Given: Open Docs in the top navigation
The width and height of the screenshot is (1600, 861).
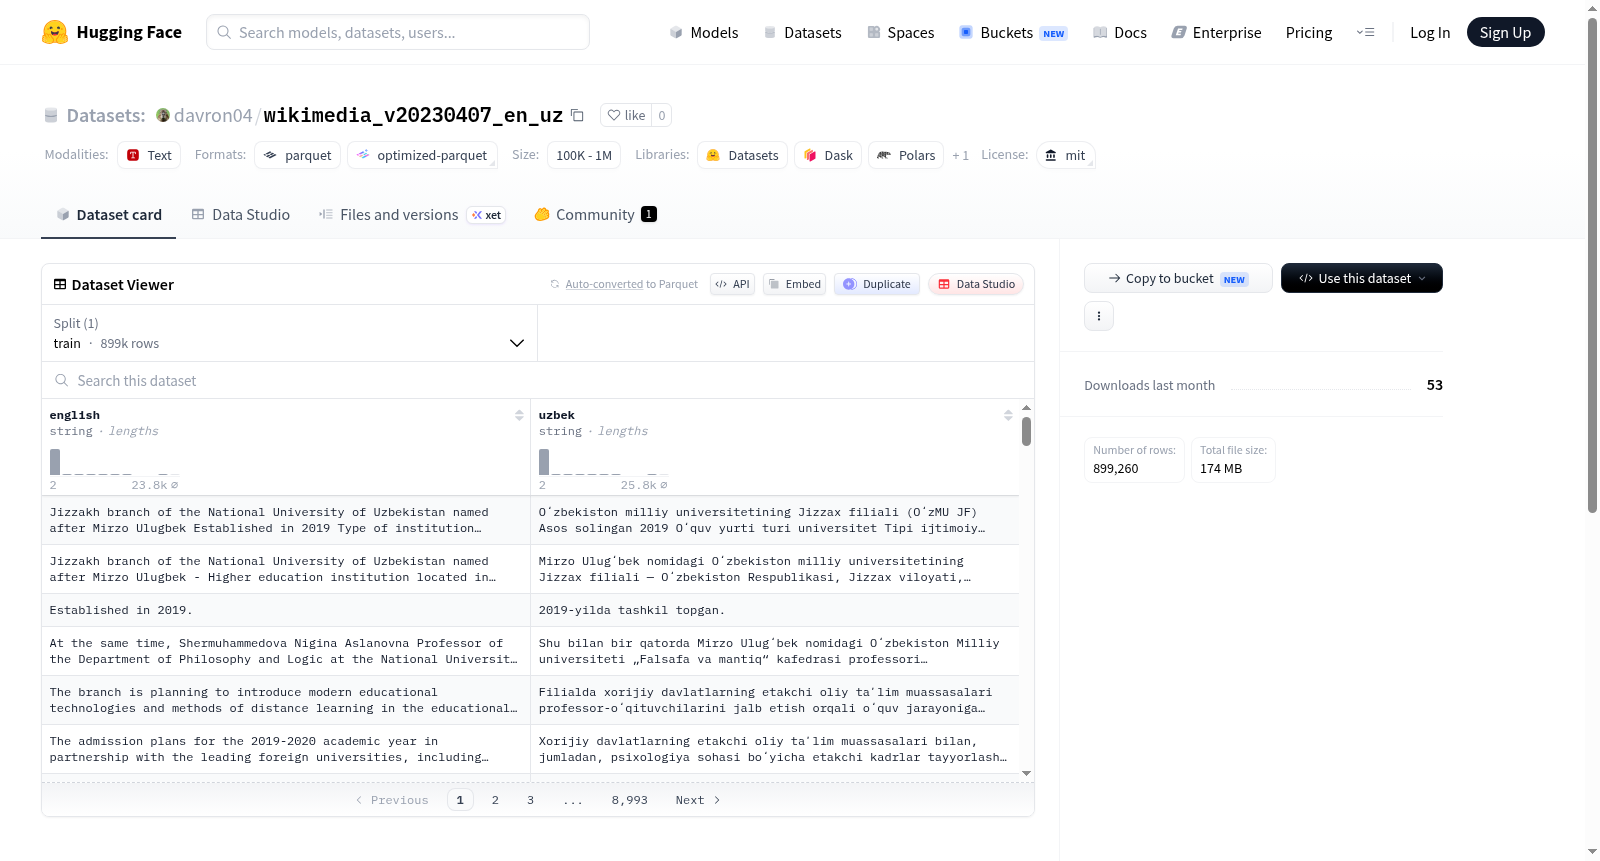Looking at the screenshot, I should pos(1120,32).
